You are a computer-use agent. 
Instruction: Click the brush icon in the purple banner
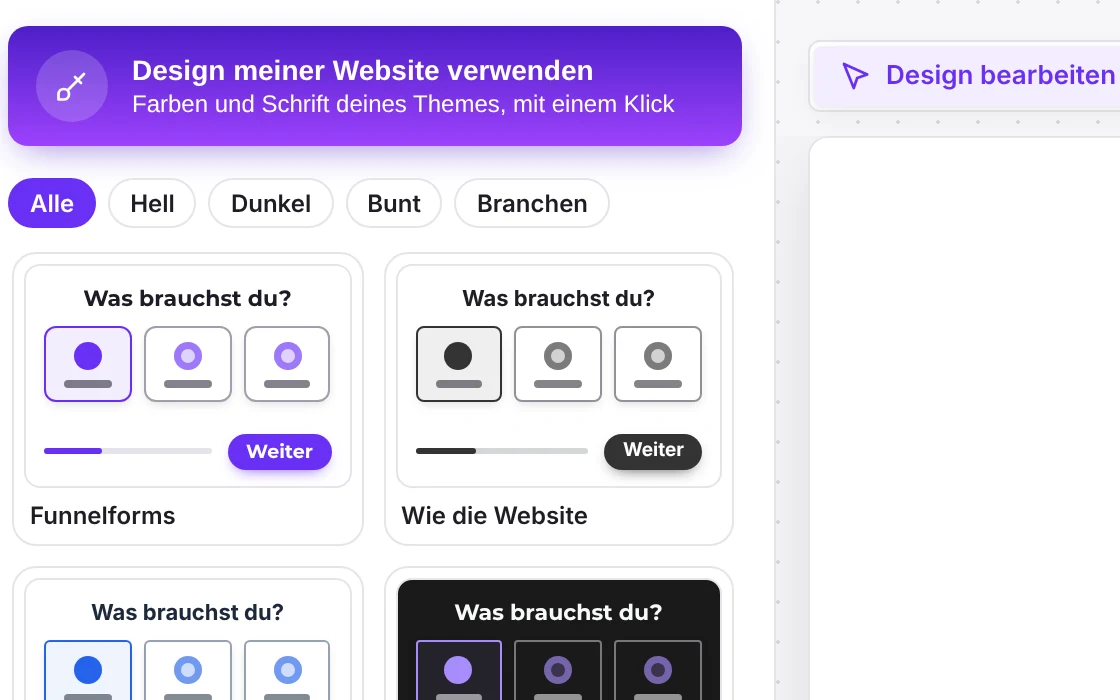click(71, 86)
